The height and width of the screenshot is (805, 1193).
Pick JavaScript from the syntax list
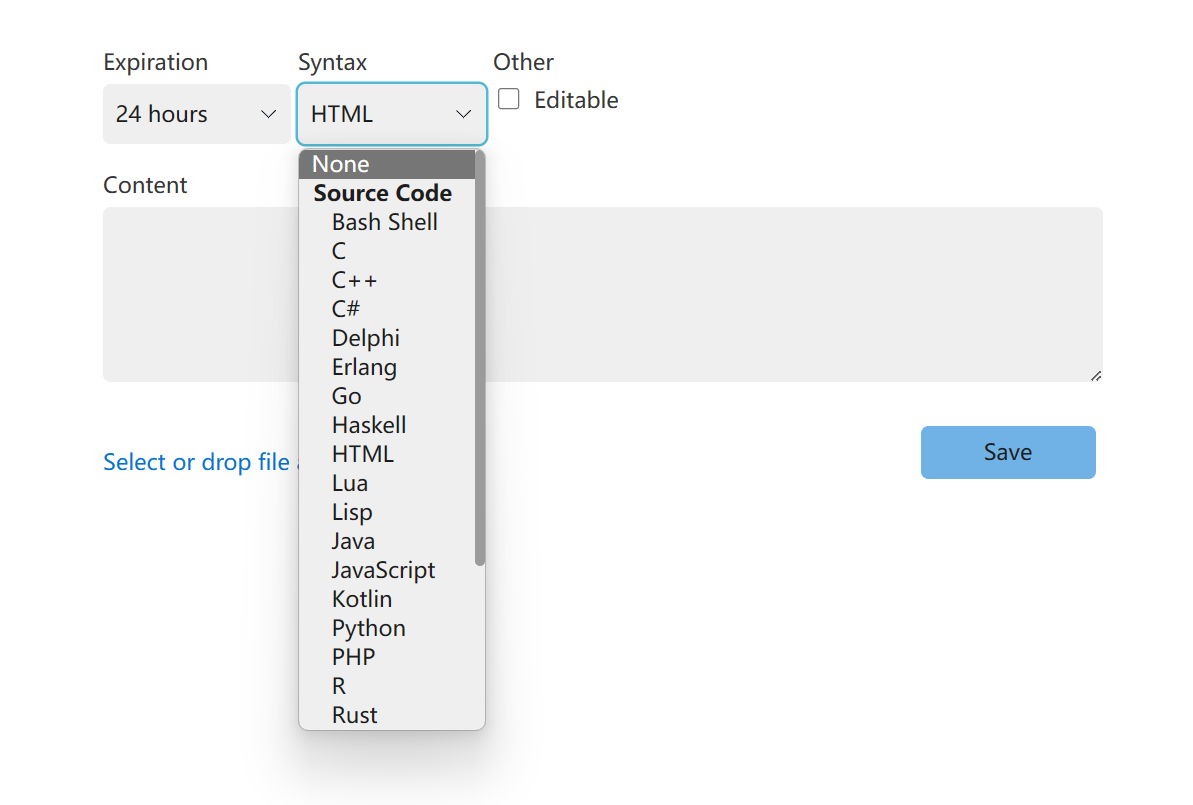(383, 570)
